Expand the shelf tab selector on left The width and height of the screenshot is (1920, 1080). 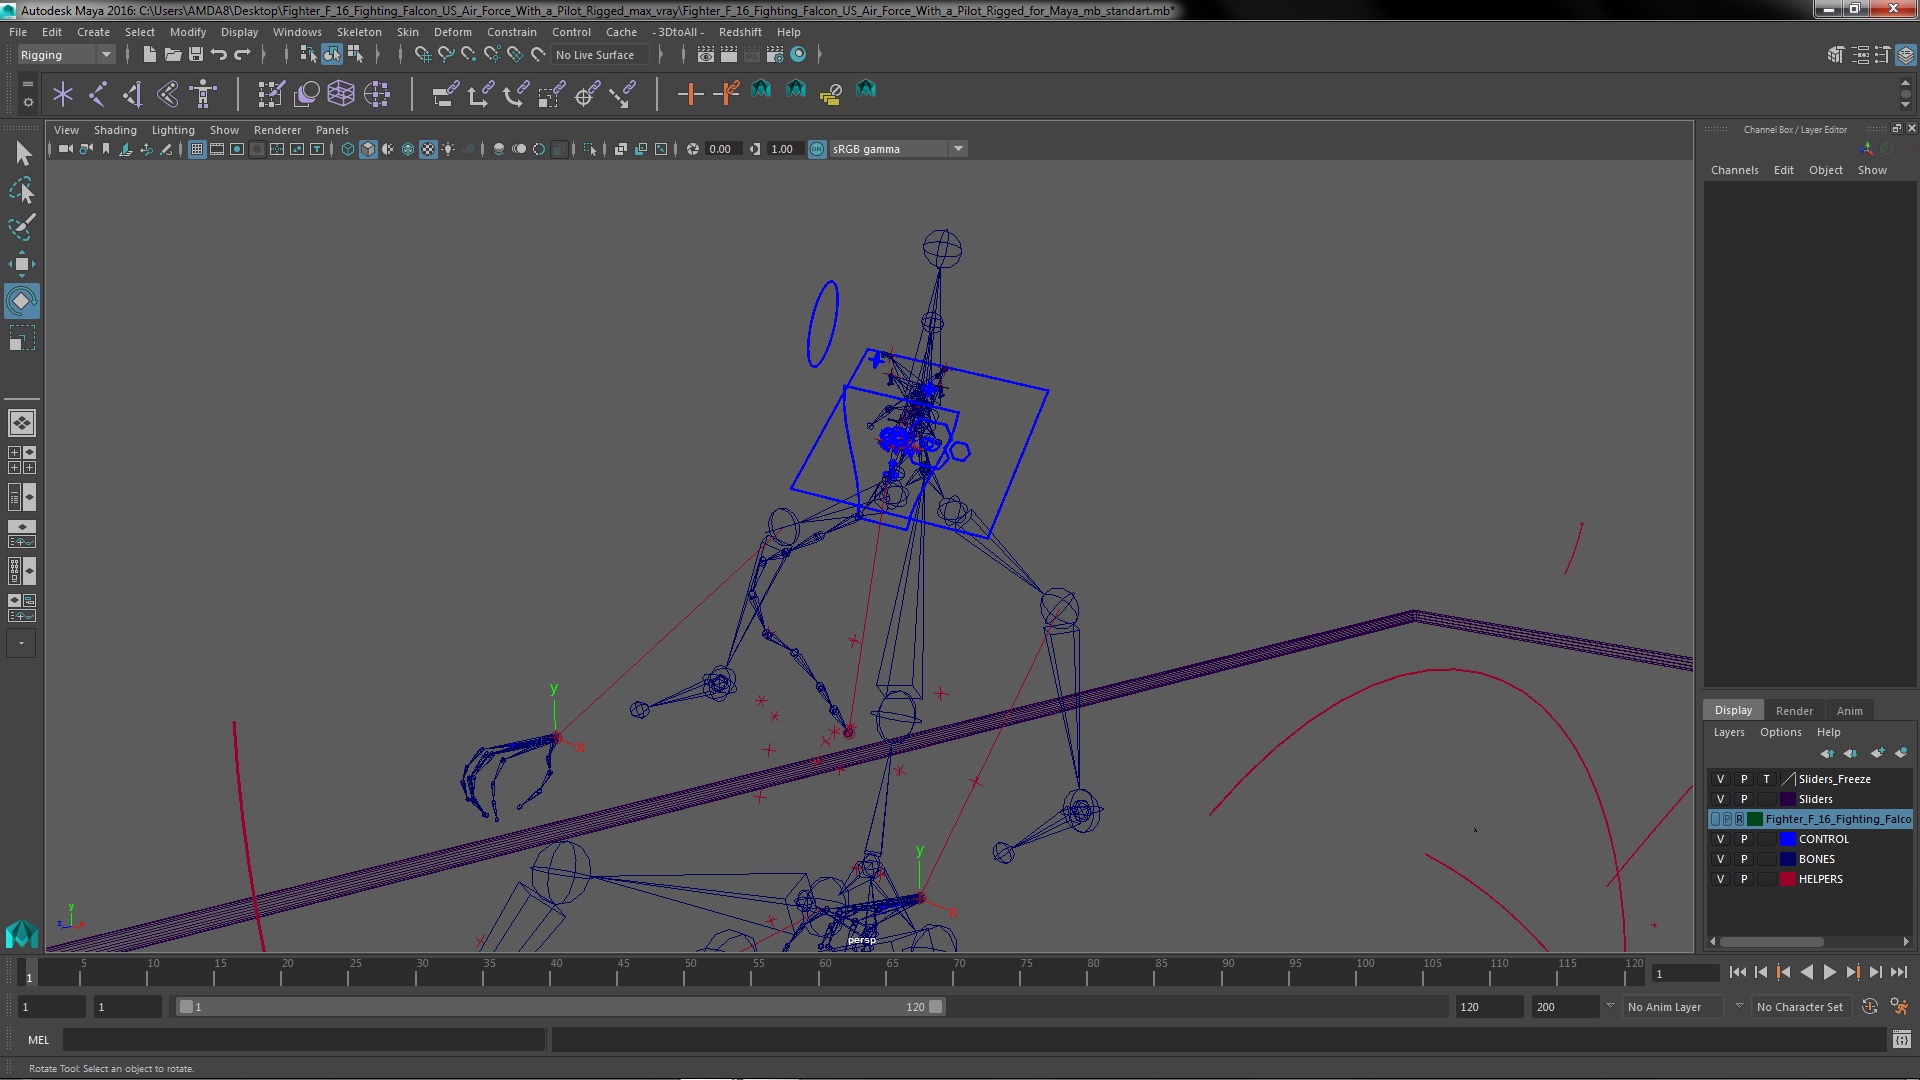coord(27,84)
